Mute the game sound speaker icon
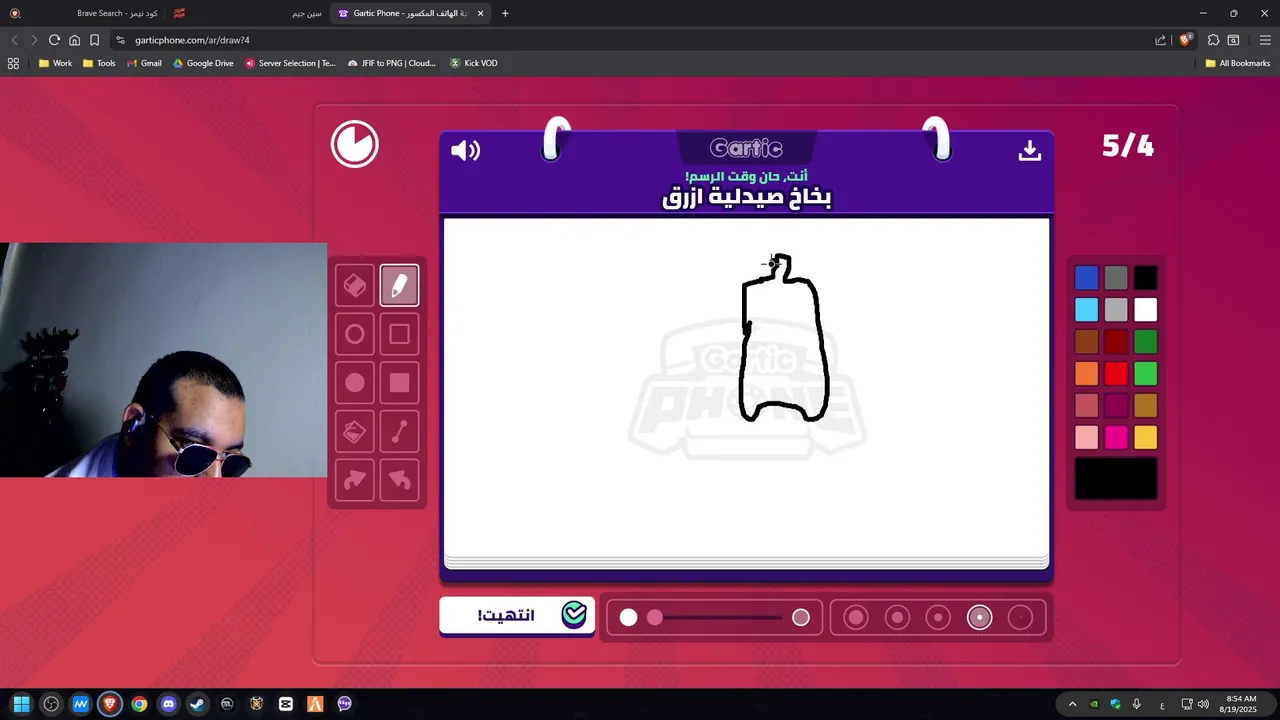This screenshot has height=720, width=1280. [x=465, y=150]
